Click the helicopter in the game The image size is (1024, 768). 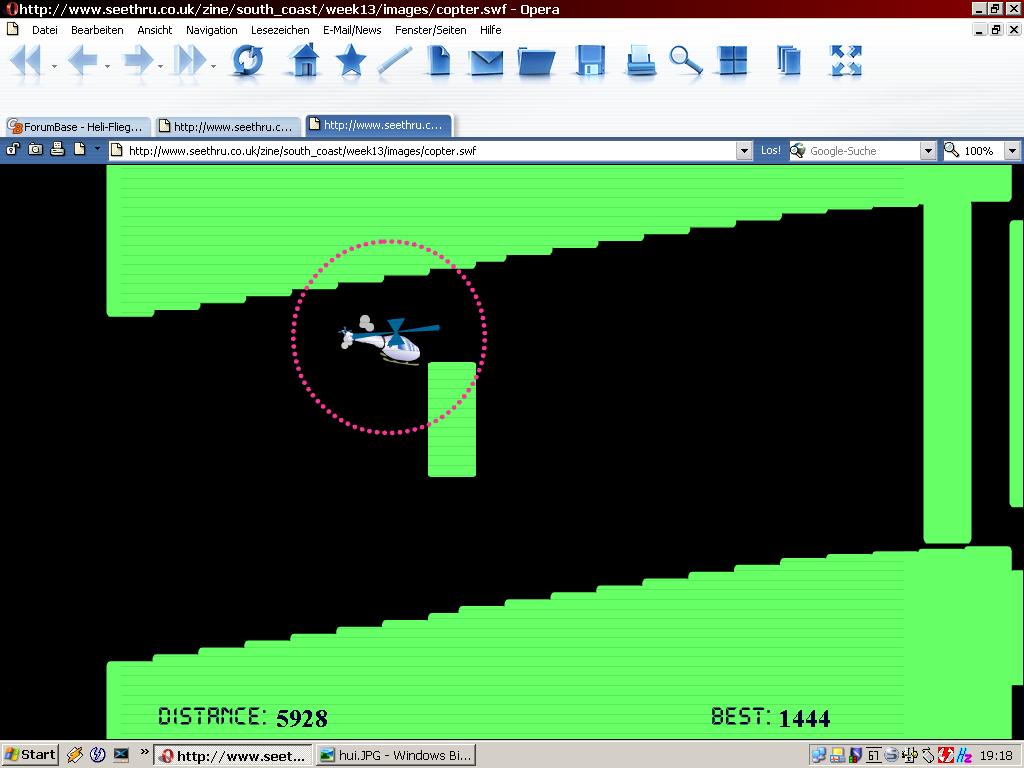(x=389, y=340)
